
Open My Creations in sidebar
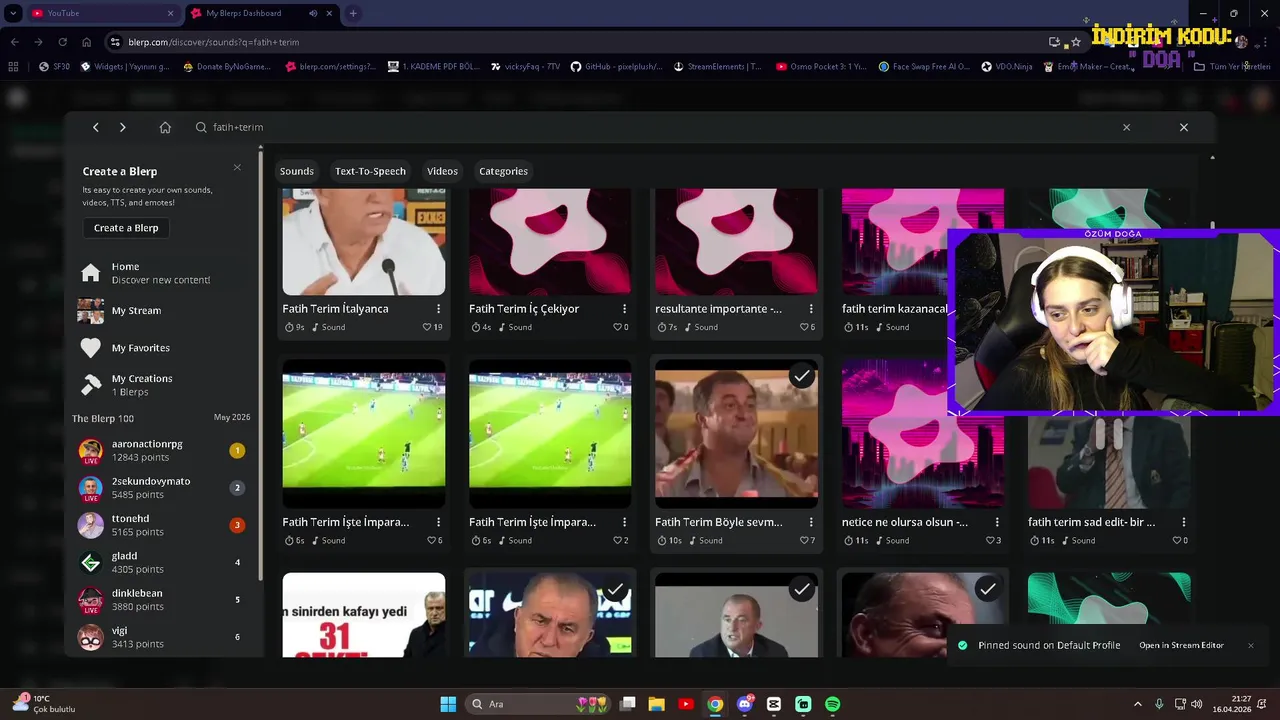pyautogui.click(x=160, y=385)
